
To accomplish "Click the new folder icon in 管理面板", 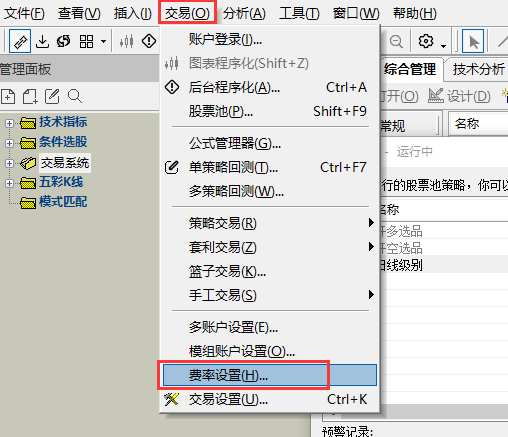I will [x=30, y=97].
